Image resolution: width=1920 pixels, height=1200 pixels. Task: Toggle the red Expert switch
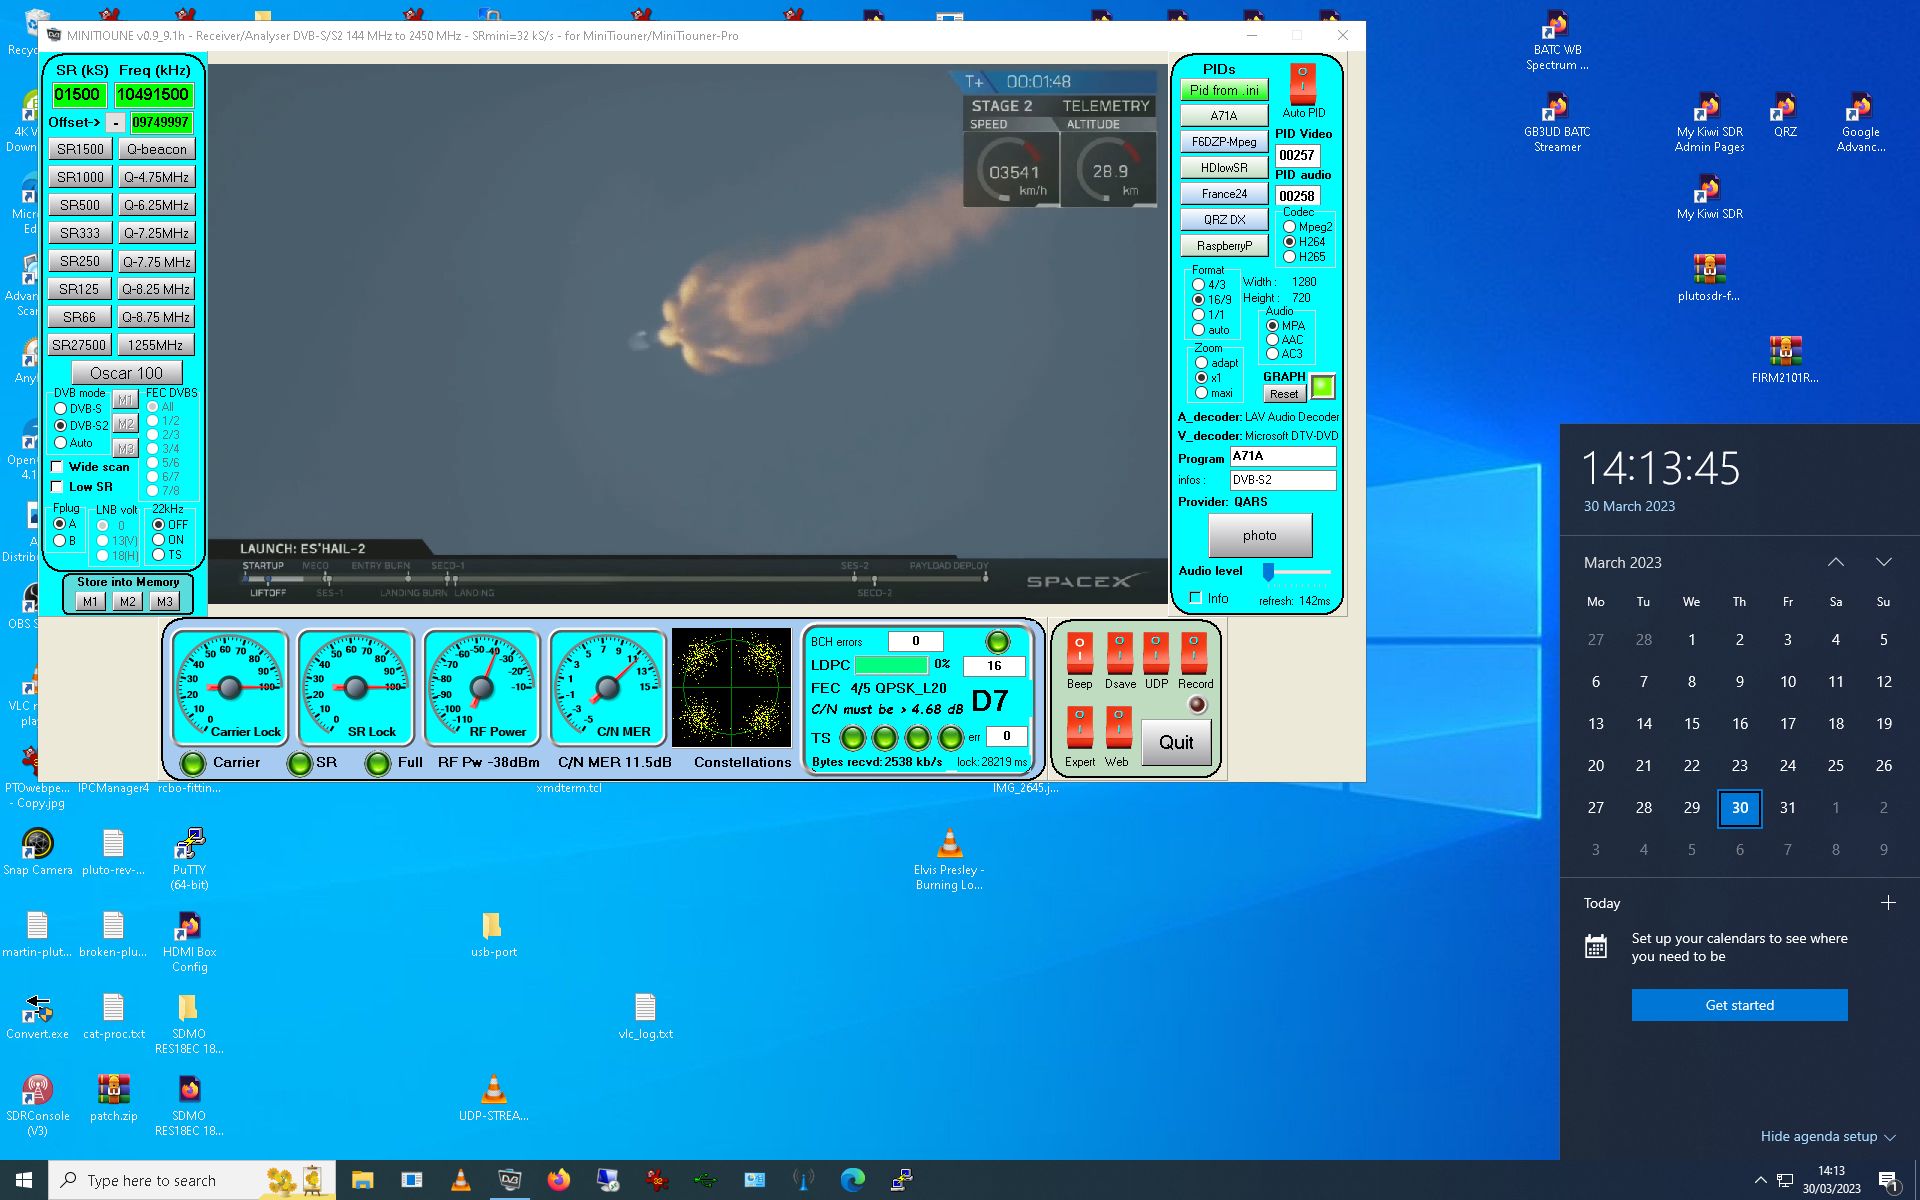tap(1079, 727)
